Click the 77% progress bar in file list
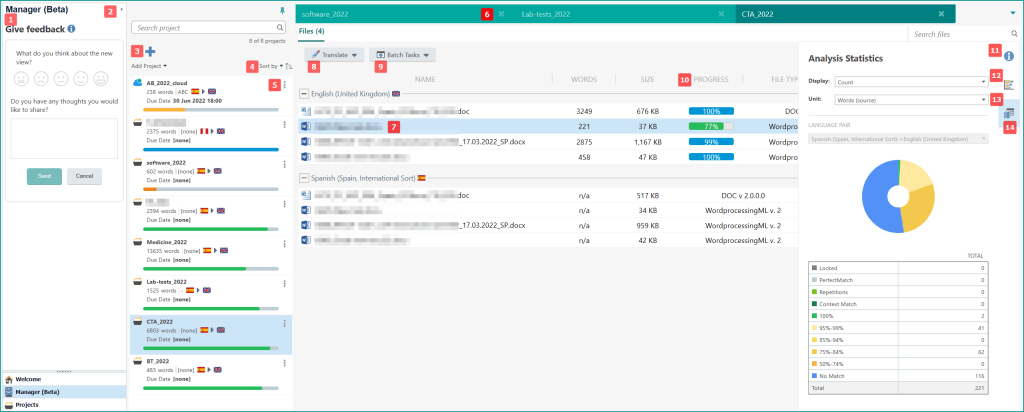 pos(711,127)
